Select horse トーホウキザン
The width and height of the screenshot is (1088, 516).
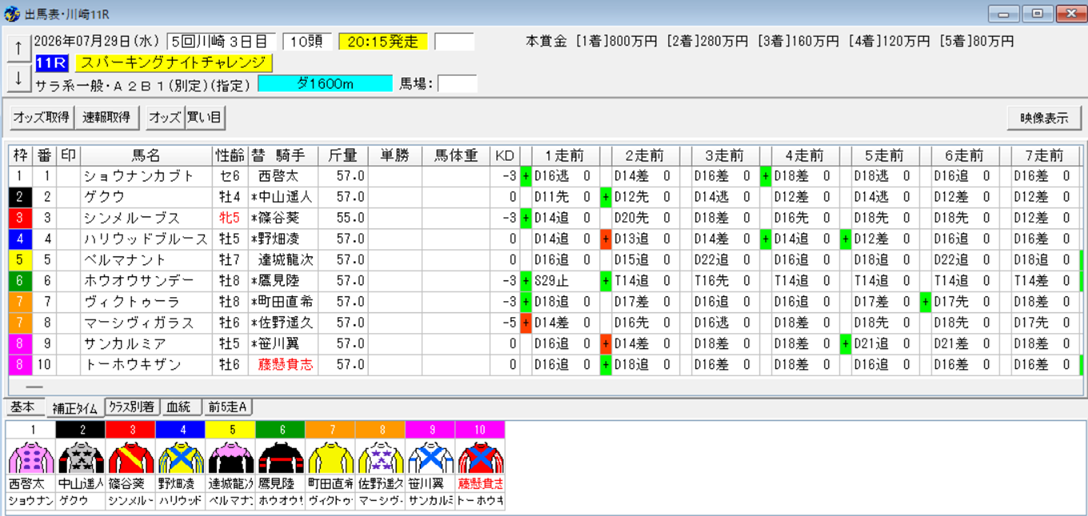[146, 363]
